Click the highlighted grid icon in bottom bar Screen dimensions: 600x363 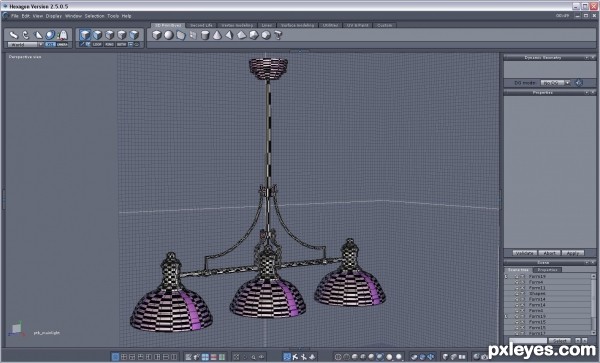205,357
